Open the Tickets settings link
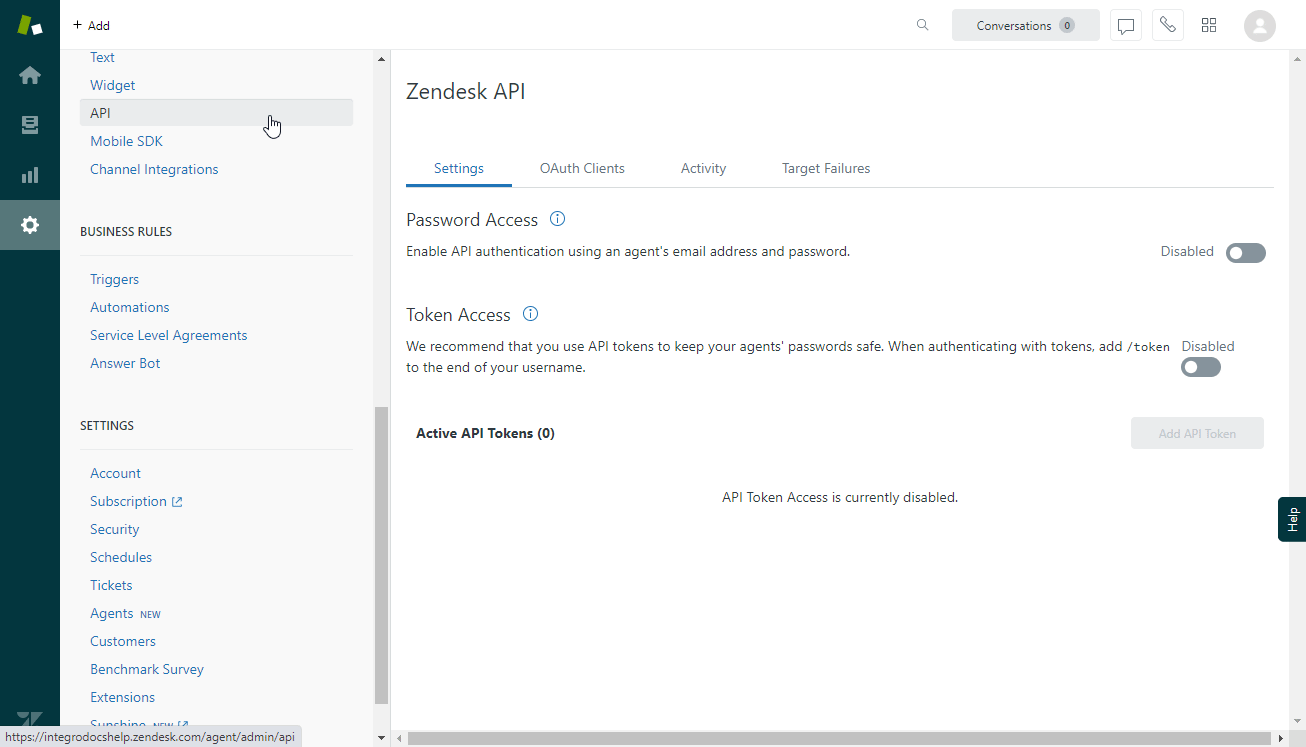Screen dimensions: 1306x747 click(x=111, y=586)
